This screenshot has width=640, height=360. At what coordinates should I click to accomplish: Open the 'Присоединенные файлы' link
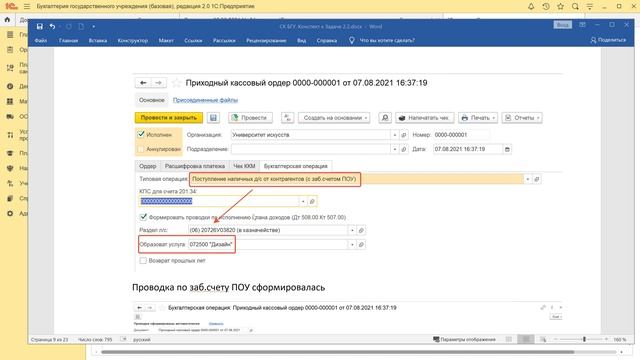(205, 100)
